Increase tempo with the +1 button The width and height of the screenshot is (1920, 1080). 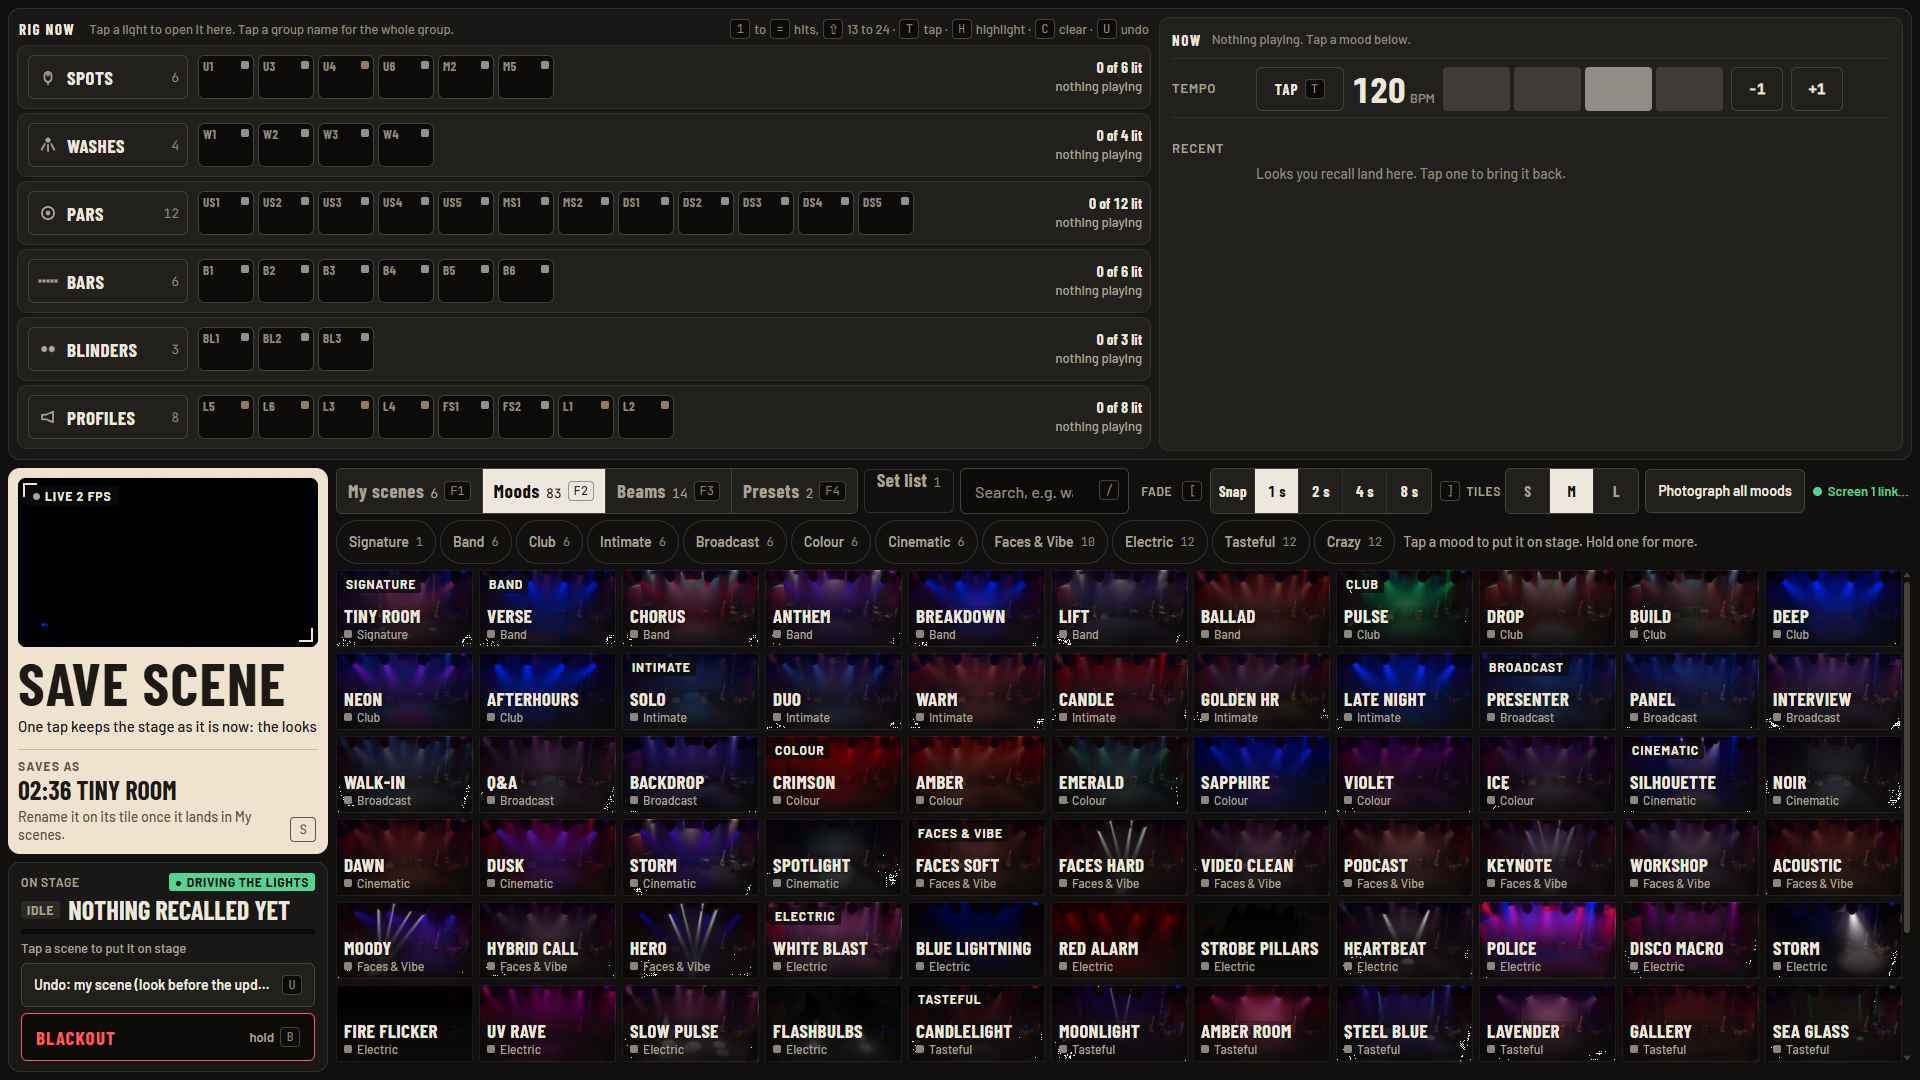(x=1816, y=90)
